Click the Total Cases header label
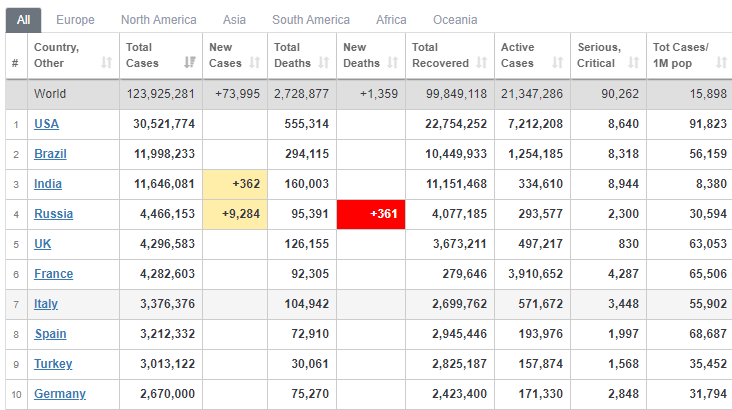The height and width of the screenshot is (410, 732). (142, 55)
